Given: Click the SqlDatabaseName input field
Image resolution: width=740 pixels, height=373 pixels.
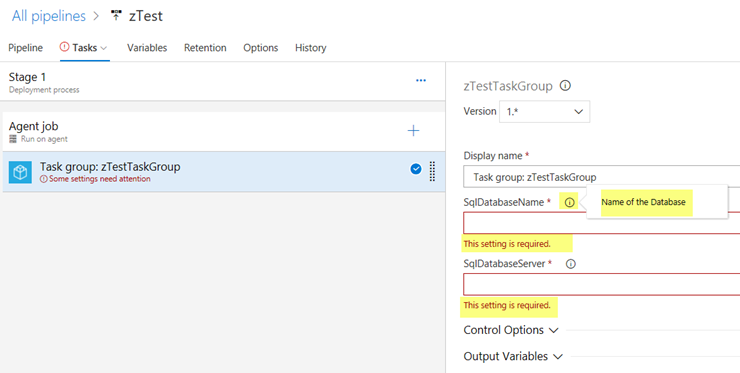Looking at the screenshot, I should (x=602, y=223).
